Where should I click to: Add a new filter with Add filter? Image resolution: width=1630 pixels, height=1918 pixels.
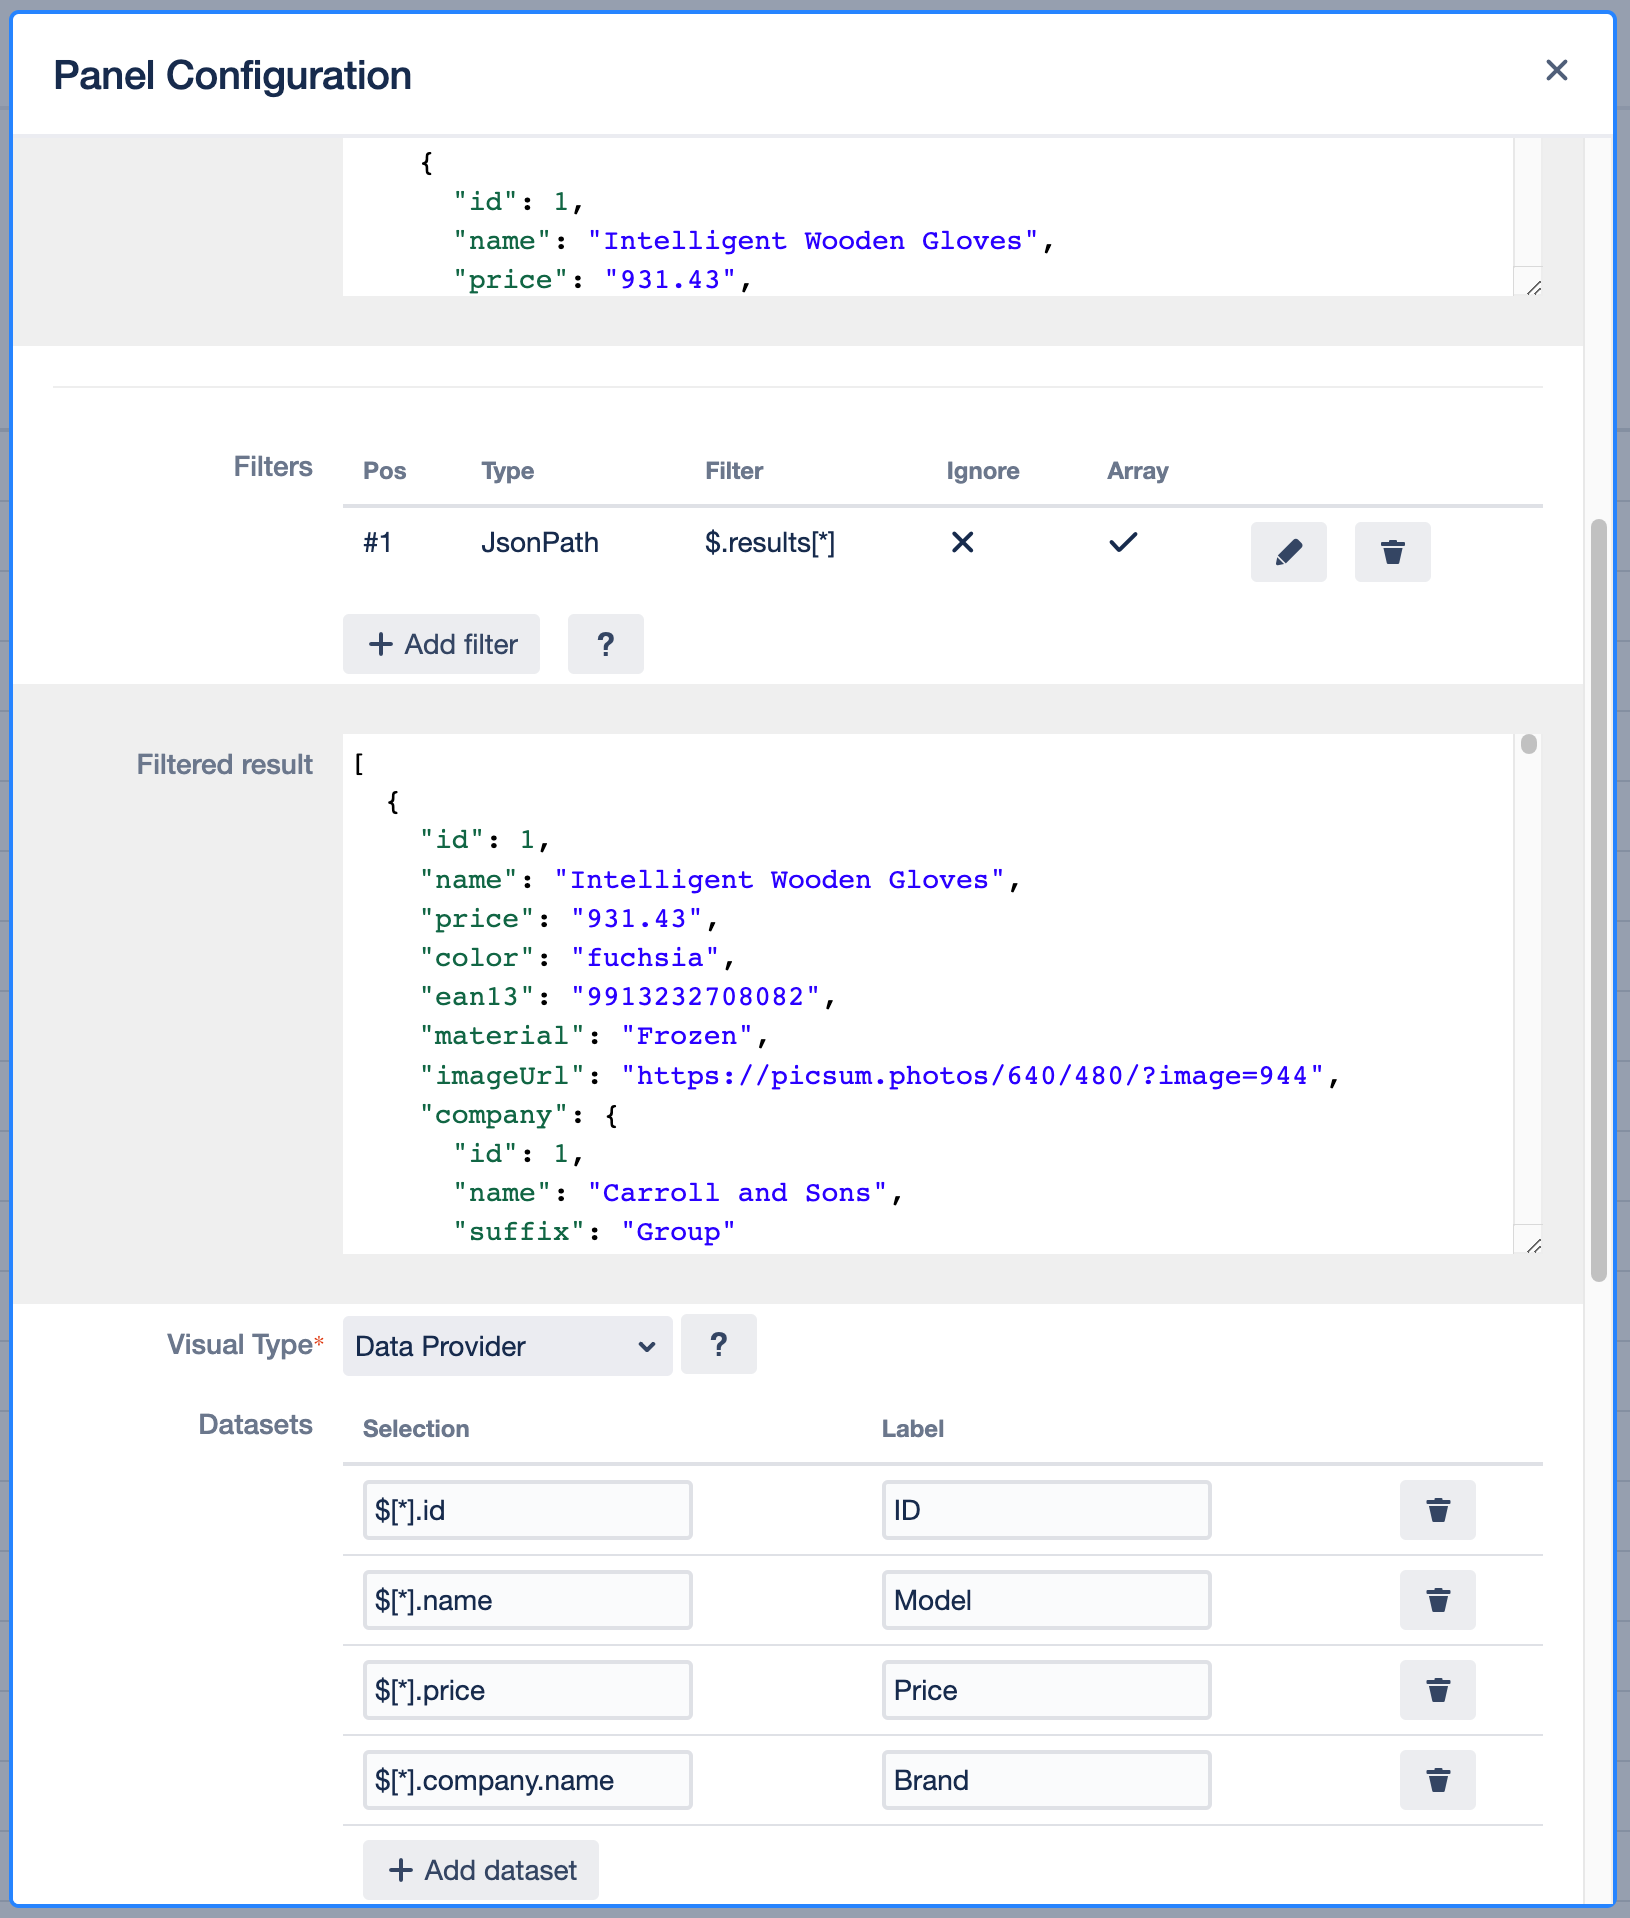click(441, 644)
